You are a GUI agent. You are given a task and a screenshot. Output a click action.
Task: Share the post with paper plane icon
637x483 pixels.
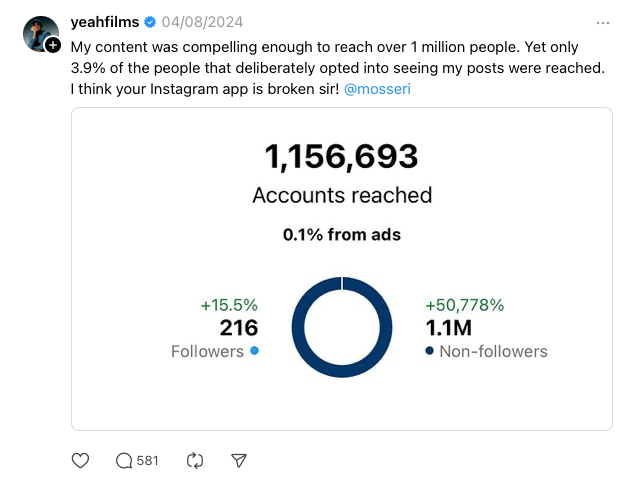tap(239, 460)
